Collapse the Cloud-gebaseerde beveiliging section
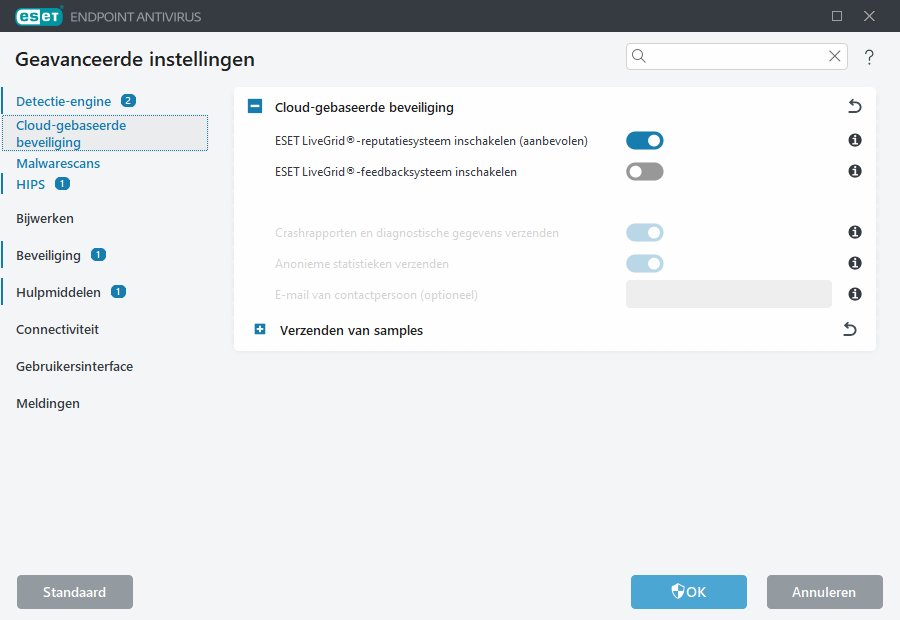This screenshot has height=620, width=900. click(x=256, y=105)
